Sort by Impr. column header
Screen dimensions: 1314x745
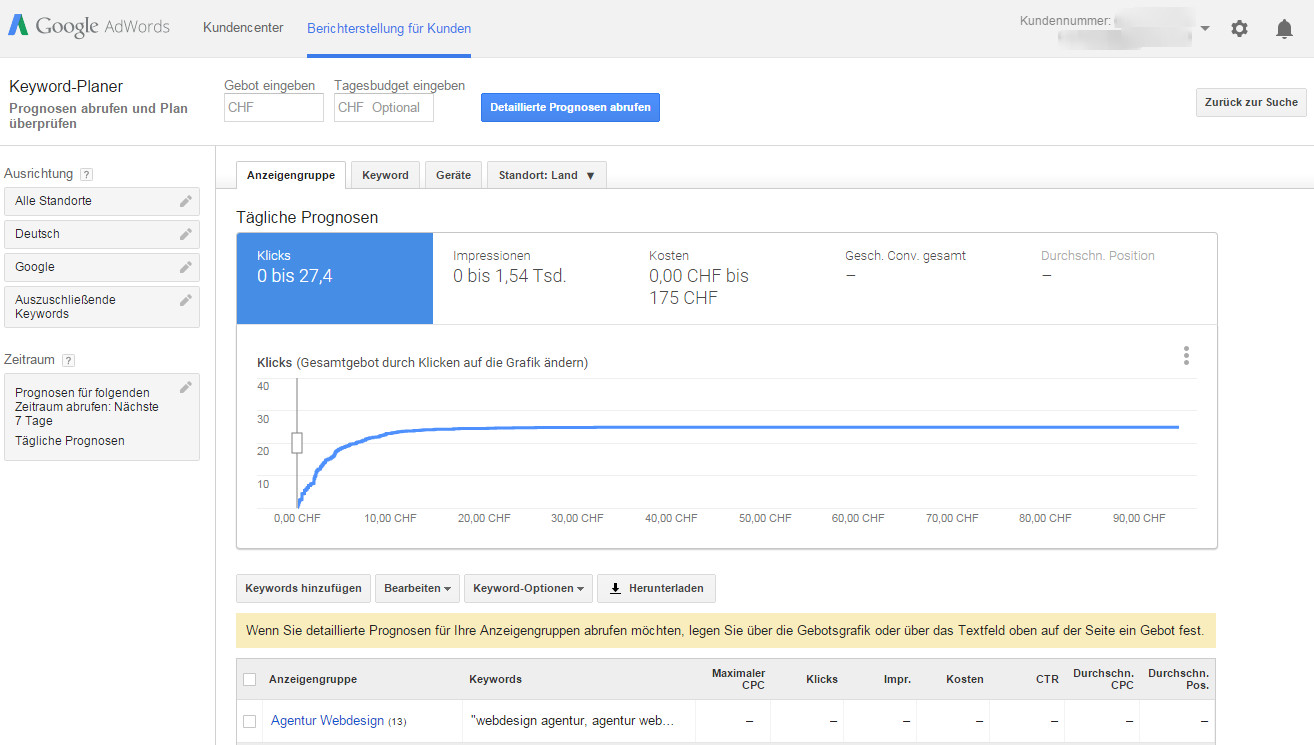click(897, 679)
